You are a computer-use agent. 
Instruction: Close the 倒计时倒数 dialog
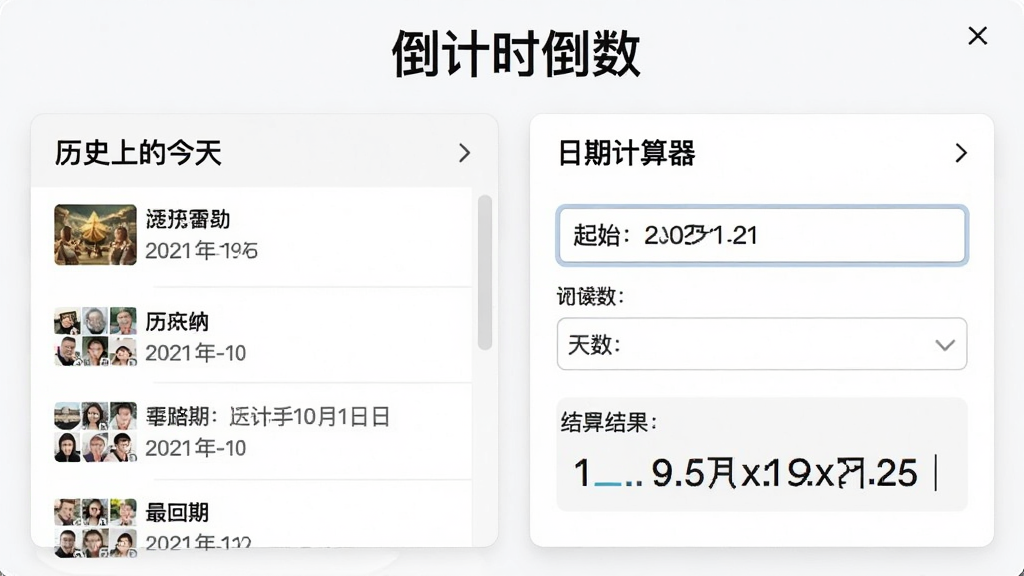(x=977, y=36)
